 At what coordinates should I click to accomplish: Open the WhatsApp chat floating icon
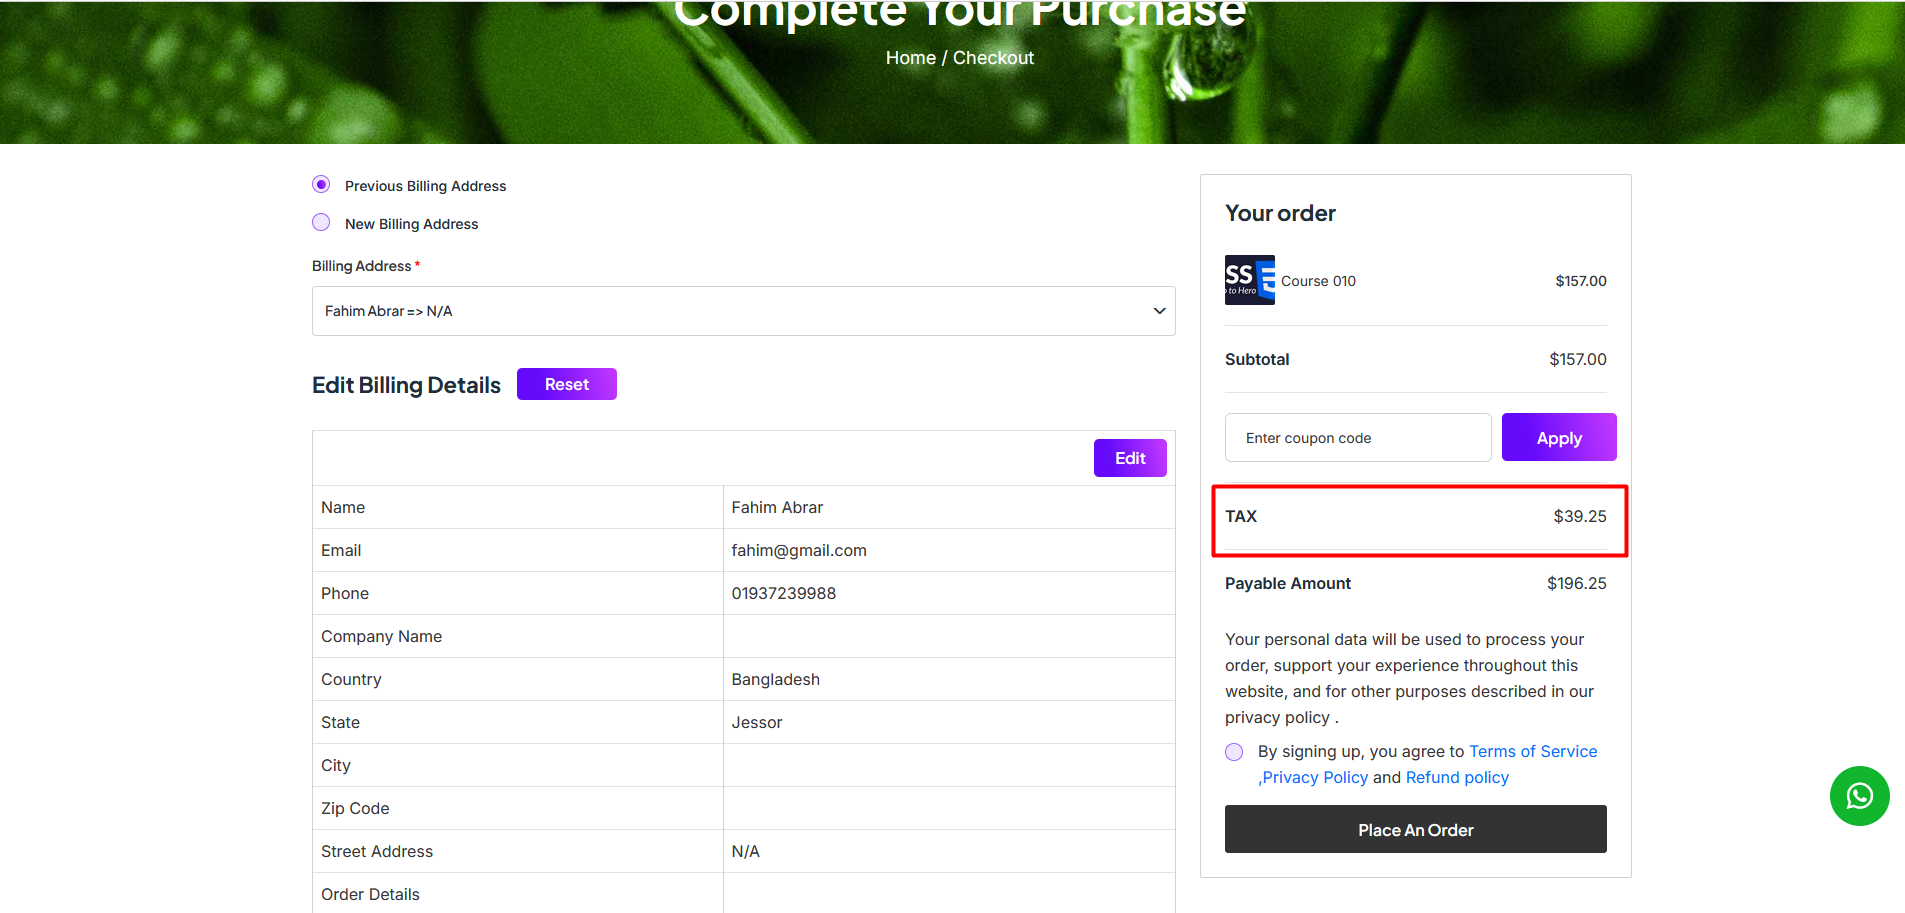tap(1859, 796)
